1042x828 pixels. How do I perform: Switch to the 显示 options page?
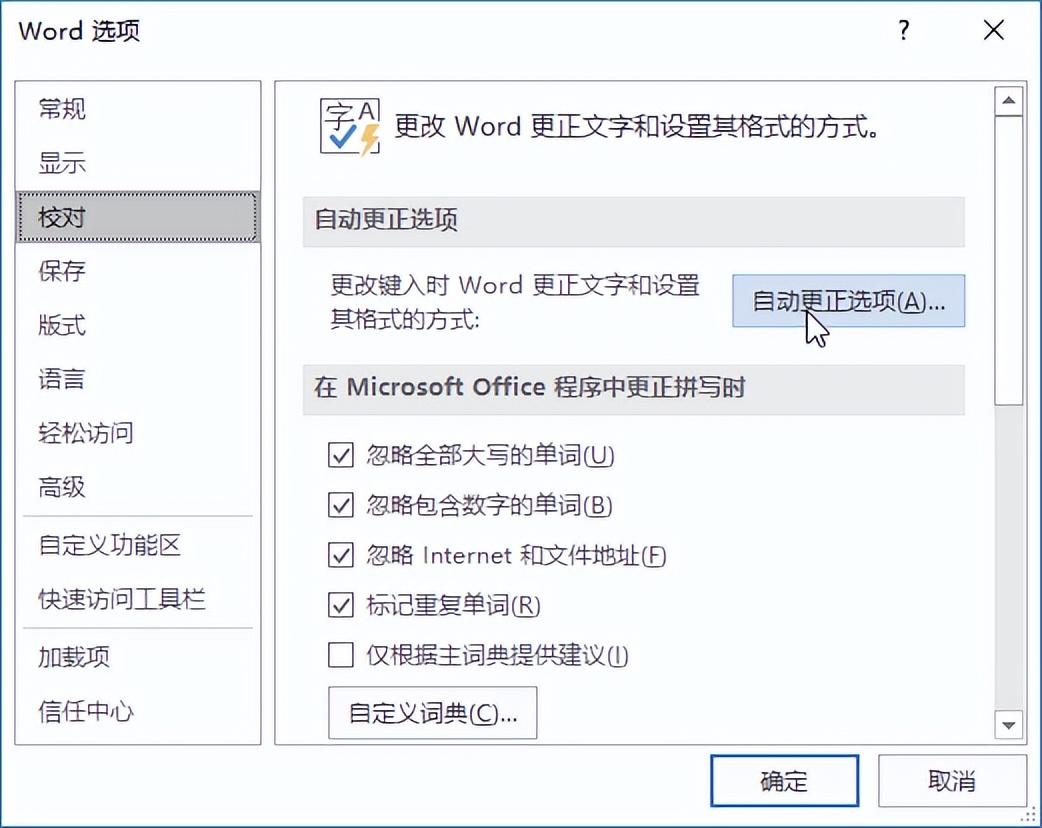point(60,162)
